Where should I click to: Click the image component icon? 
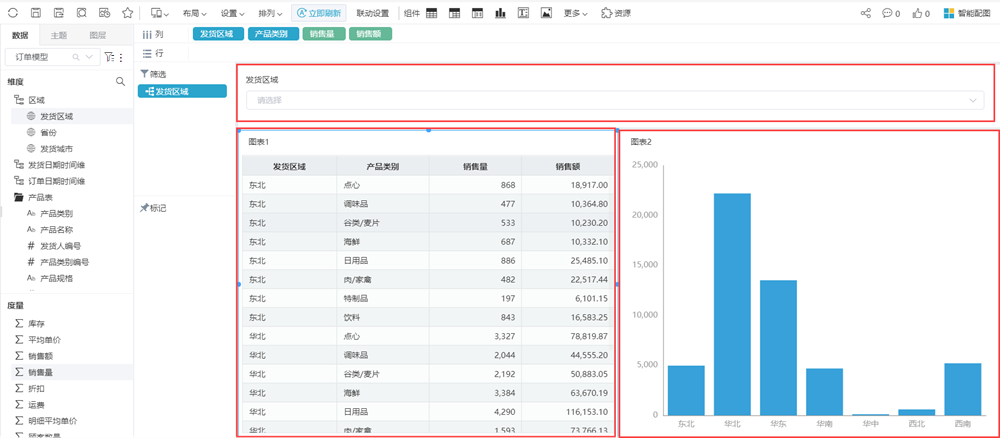(x=546, y=13)
